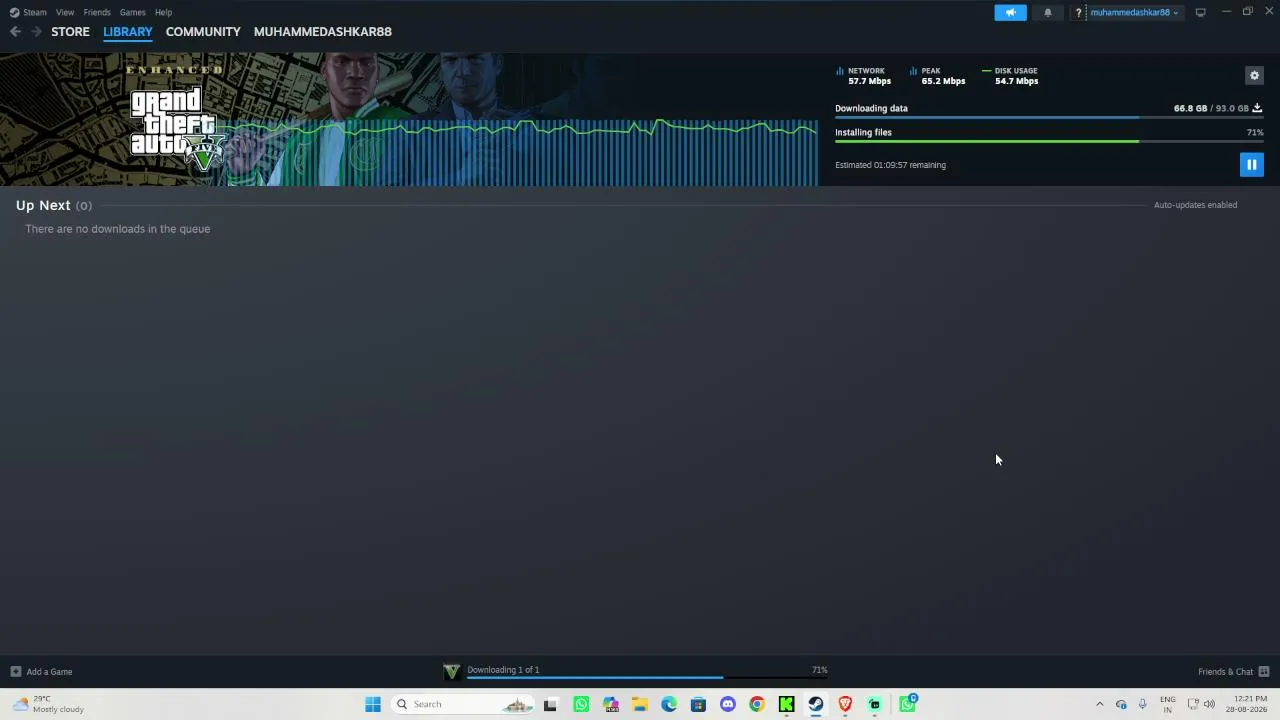Open the Games menu
1280x720 pixels.
[132, 12]
